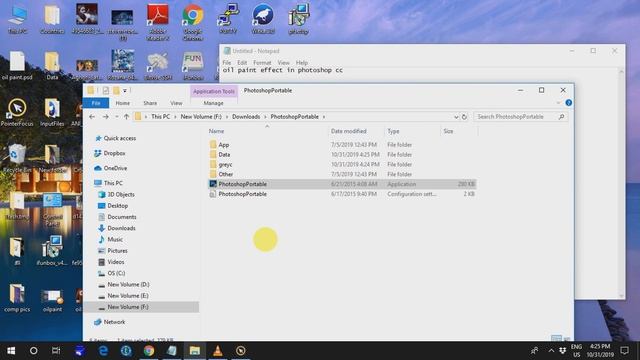Open the Quick Access Toolbar customize dropdown

tap(124, 91)
